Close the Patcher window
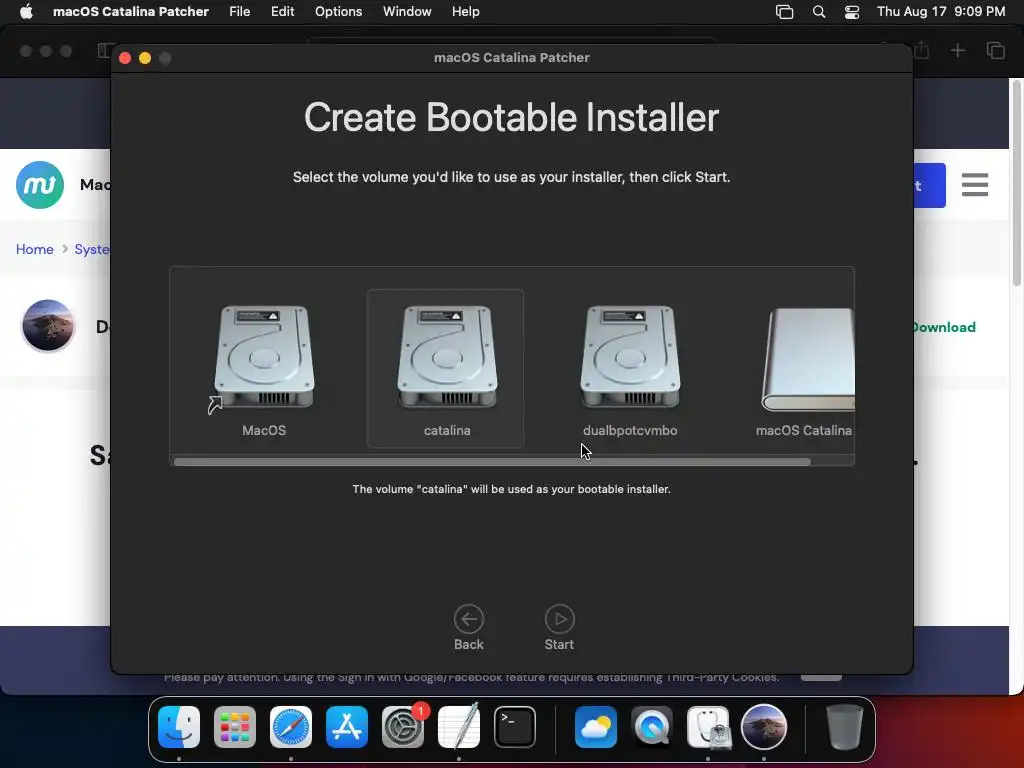This screenshot has width=1024, height=768. [125, 58]
